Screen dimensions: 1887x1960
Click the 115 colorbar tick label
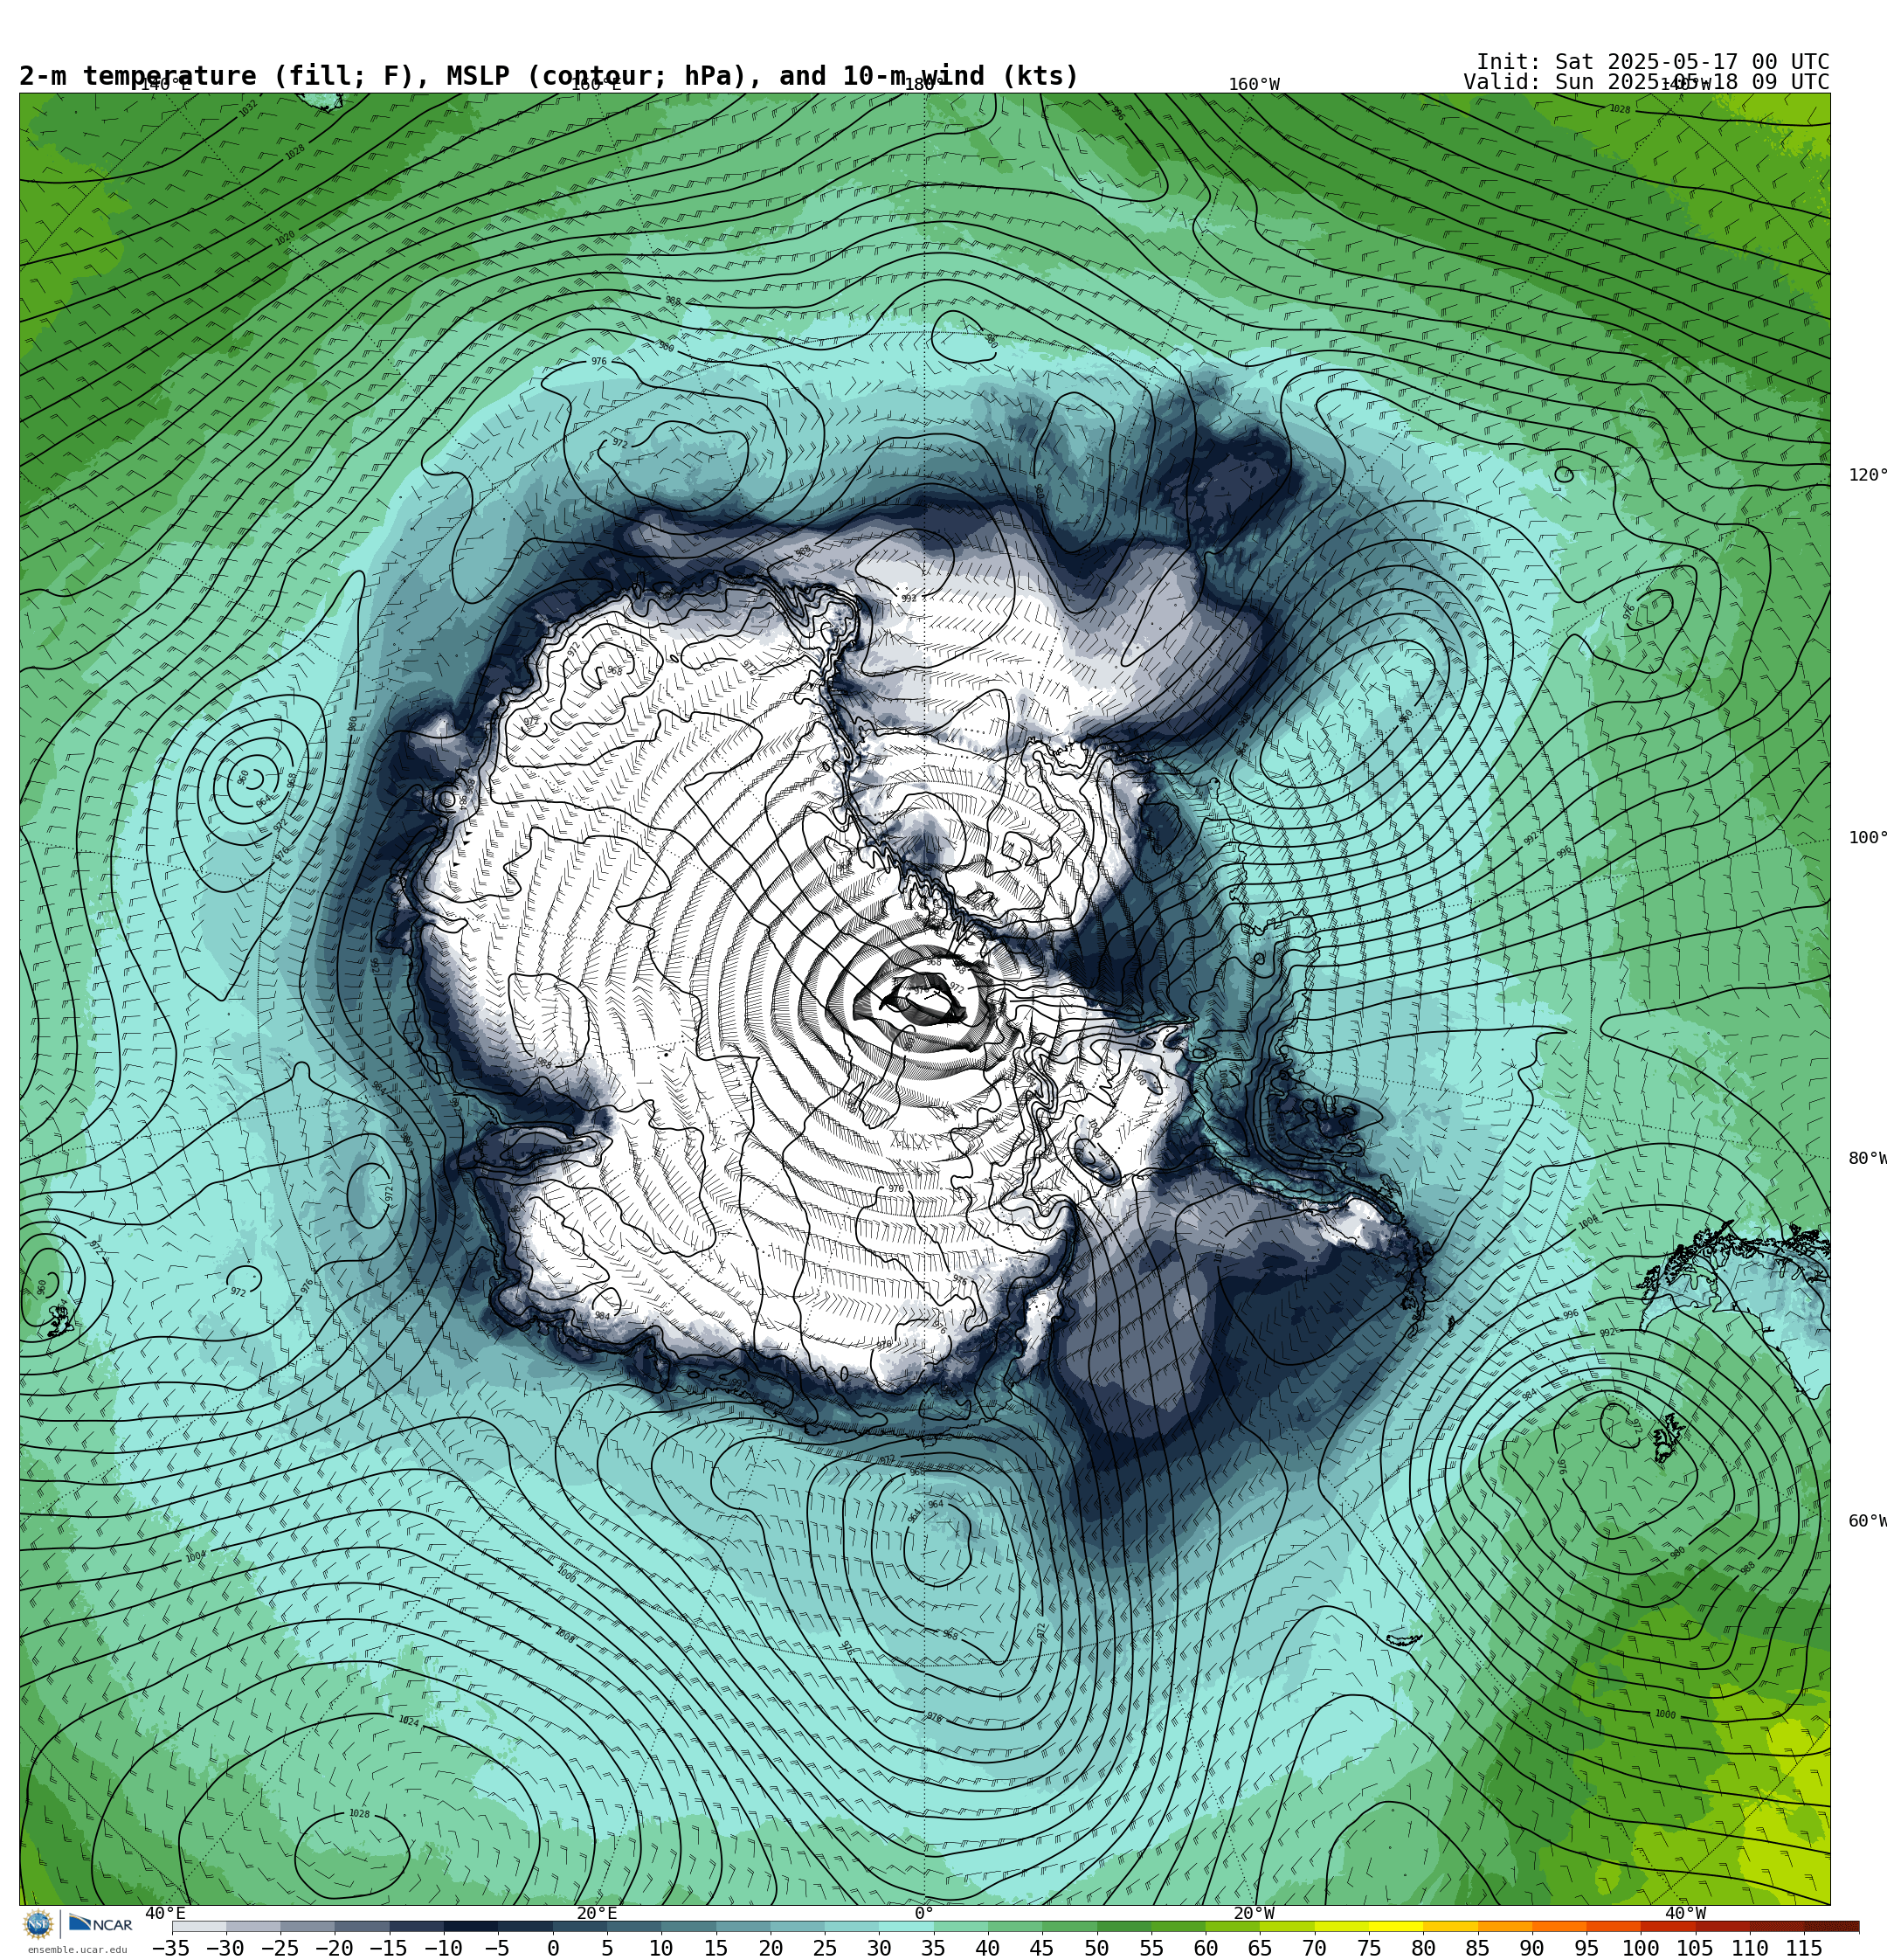[1804, 1948]
